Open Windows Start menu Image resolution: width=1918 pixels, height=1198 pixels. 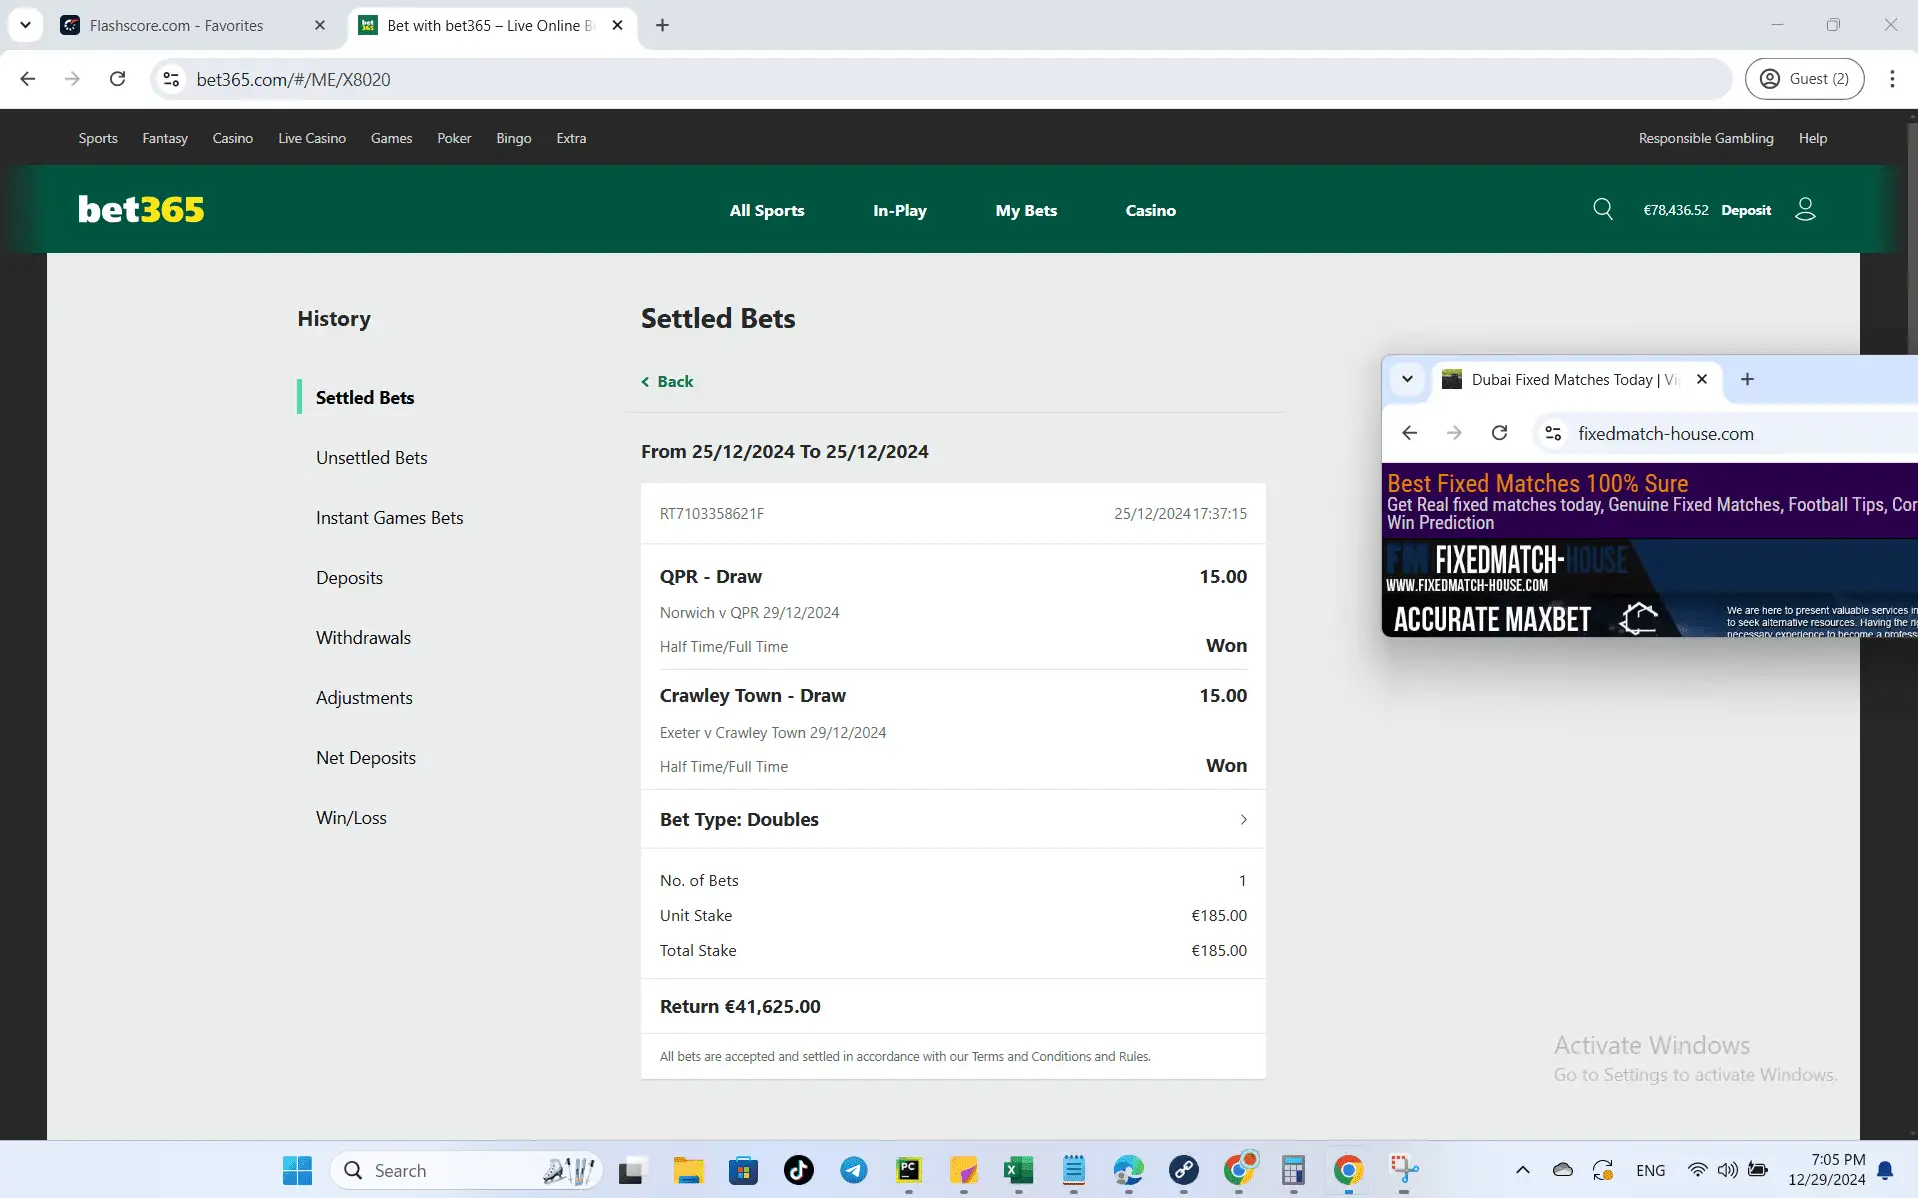point(297,1170)
